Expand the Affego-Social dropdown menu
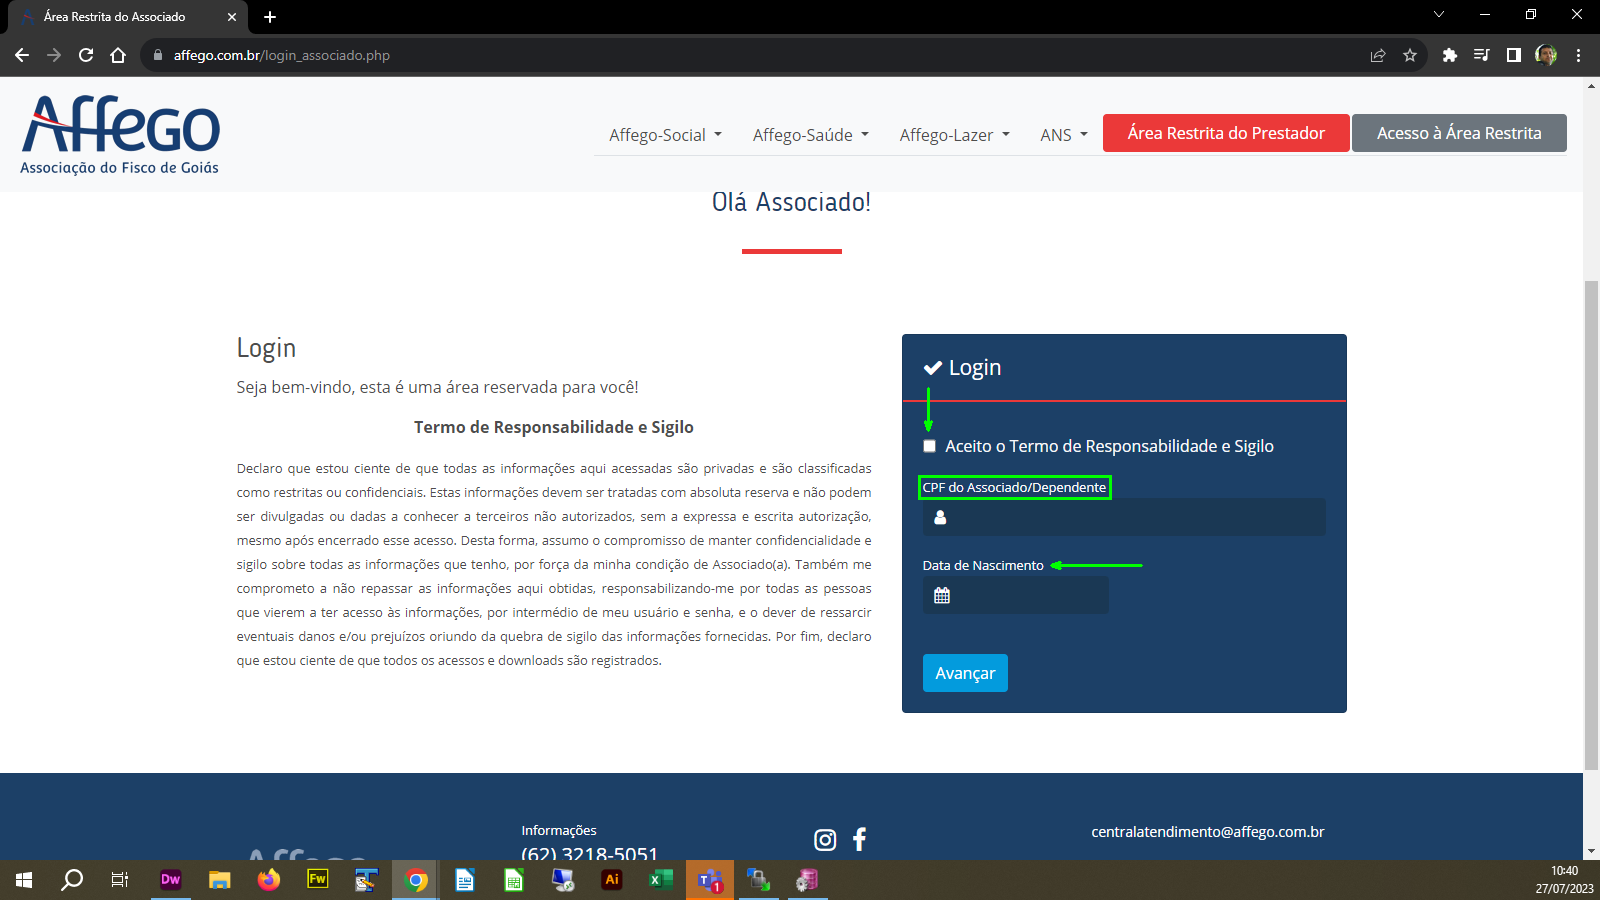The image size is (1600, 900). tap(664, 134)
